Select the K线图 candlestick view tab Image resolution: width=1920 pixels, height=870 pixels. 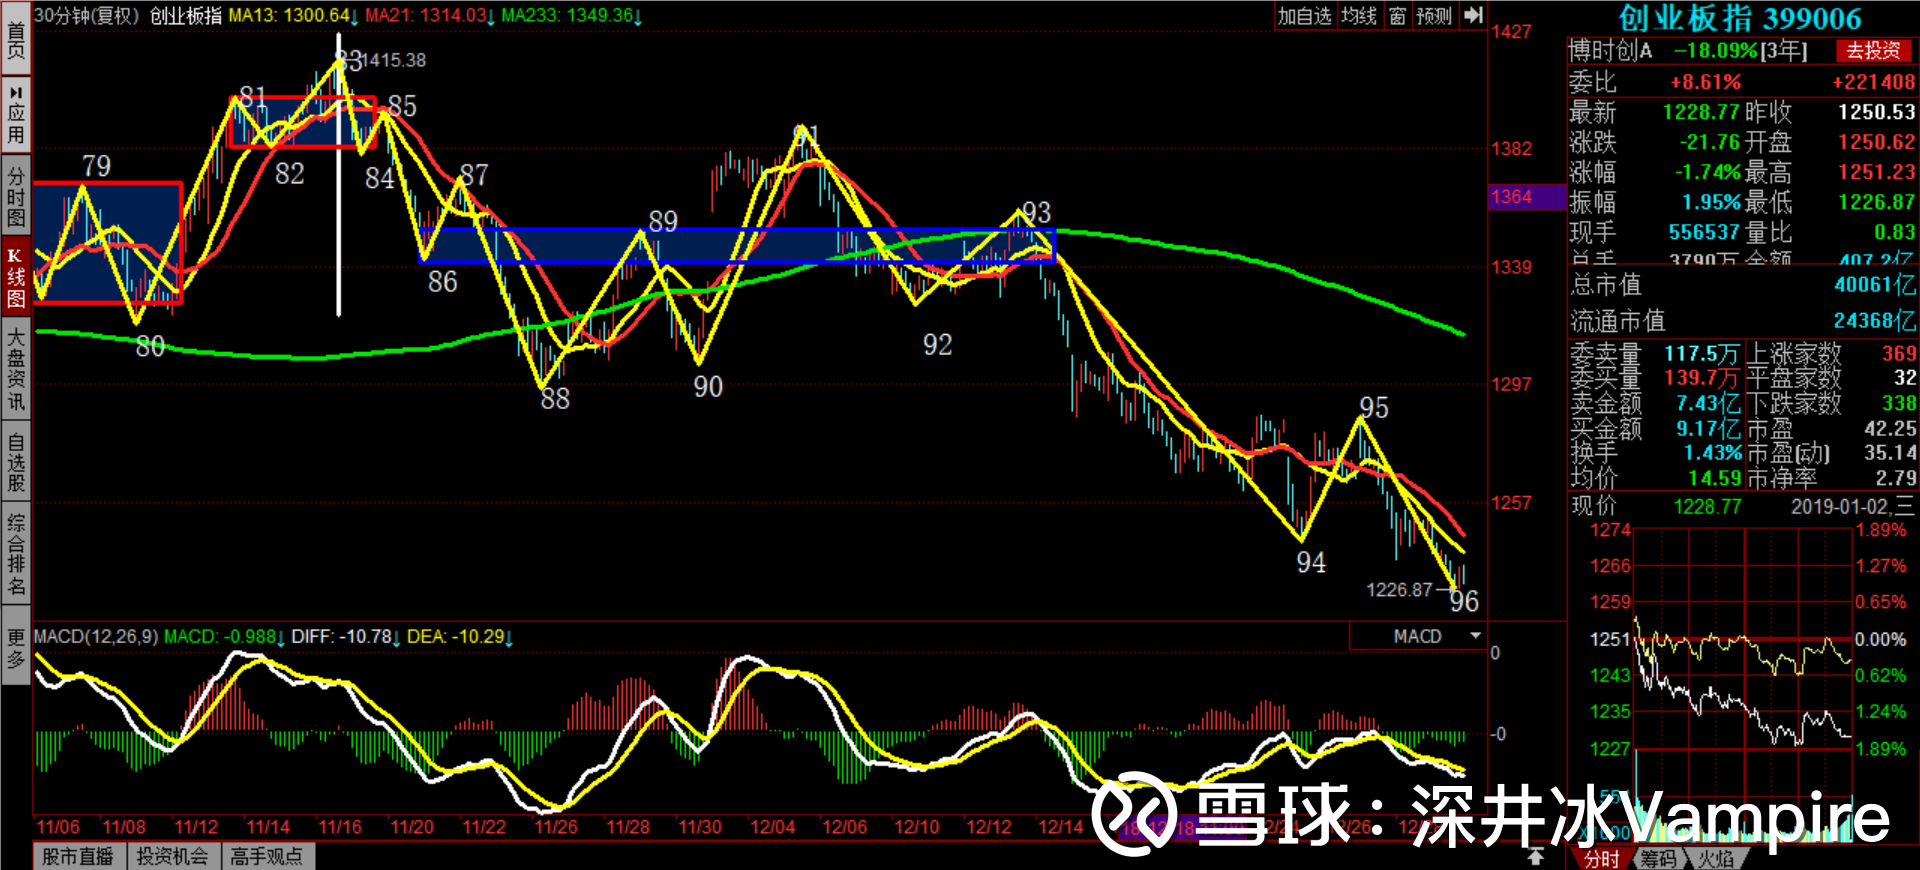point(16,277)
